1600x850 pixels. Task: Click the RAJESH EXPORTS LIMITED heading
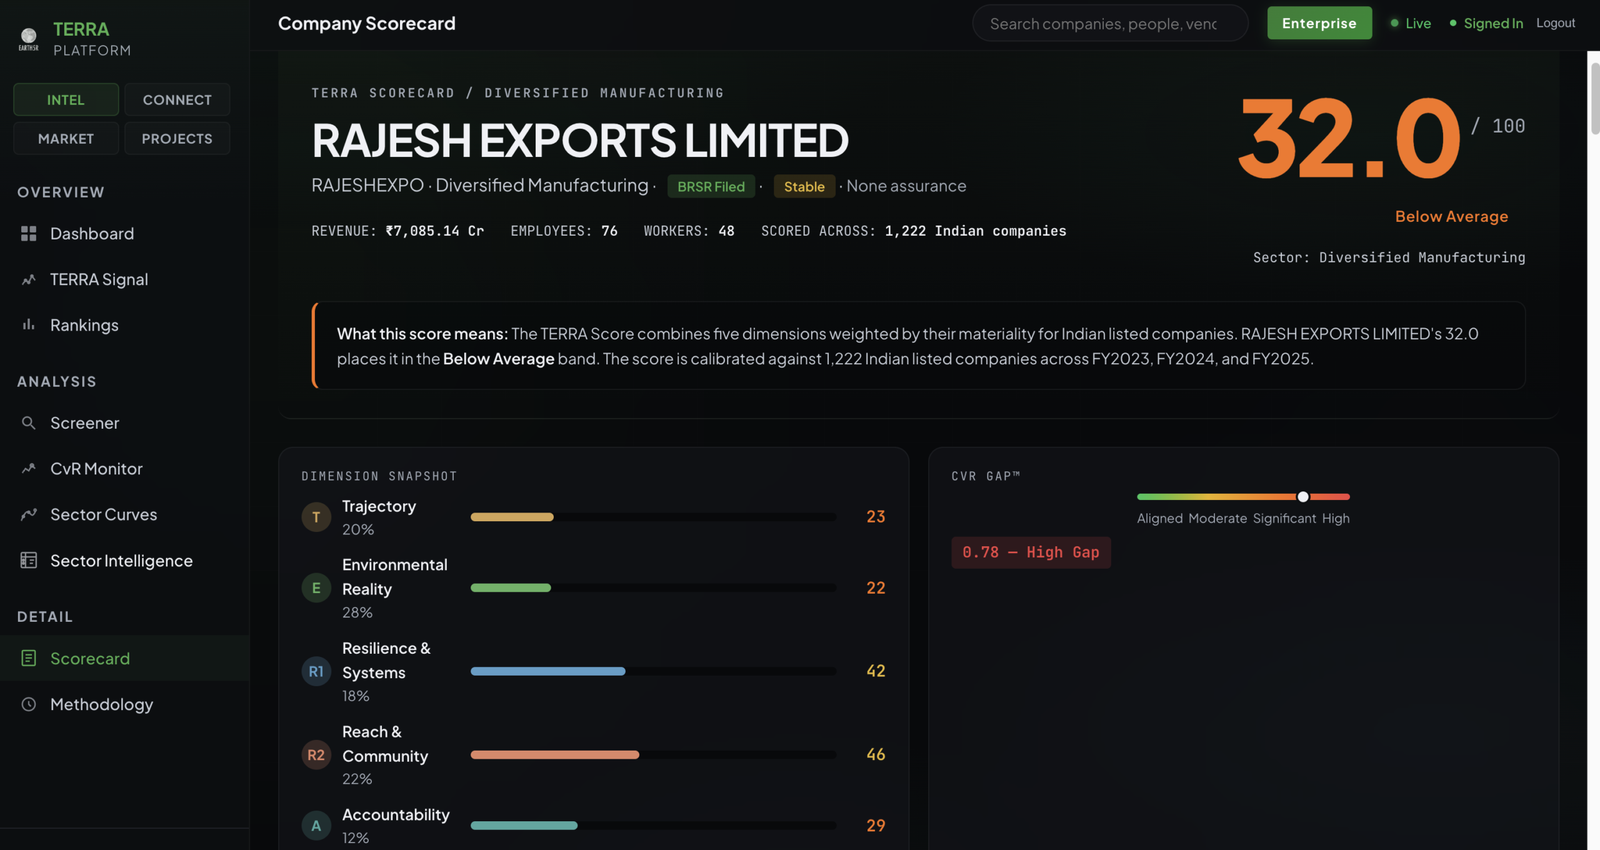[580, 140]
